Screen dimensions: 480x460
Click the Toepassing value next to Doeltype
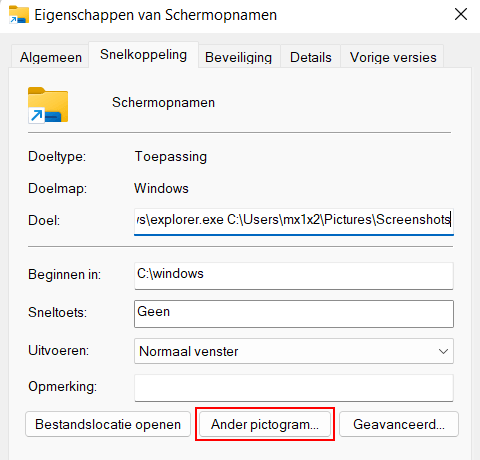tap(171, 157)
